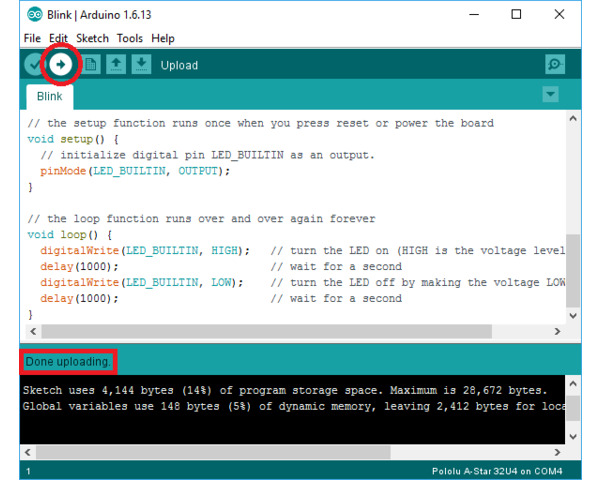Click console horizontal scrollbar left arrow

(x=28, y=452)
